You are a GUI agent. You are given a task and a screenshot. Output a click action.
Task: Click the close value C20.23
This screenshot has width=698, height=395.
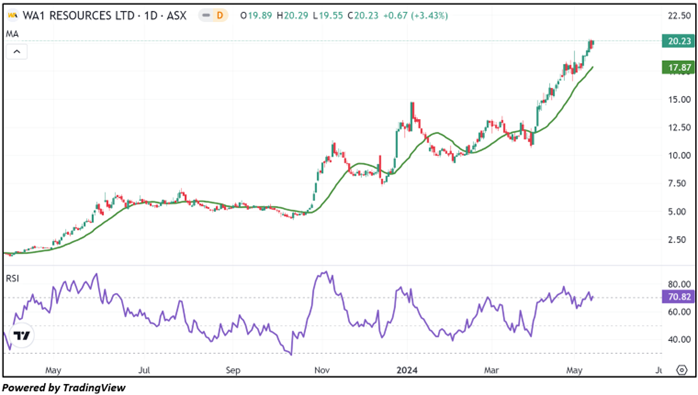click(x=363, y=16)
